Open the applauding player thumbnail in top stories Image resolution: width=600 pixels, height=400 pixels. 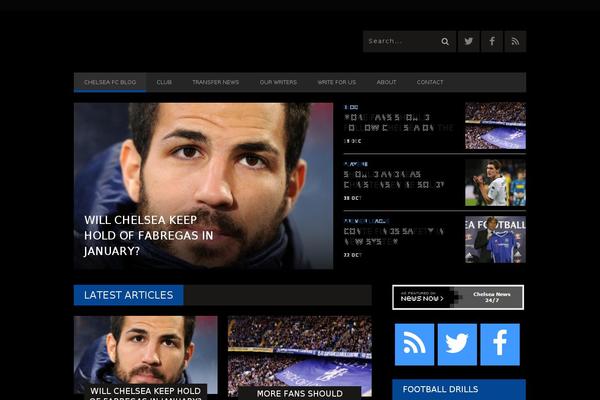click(x=496, y=183)
